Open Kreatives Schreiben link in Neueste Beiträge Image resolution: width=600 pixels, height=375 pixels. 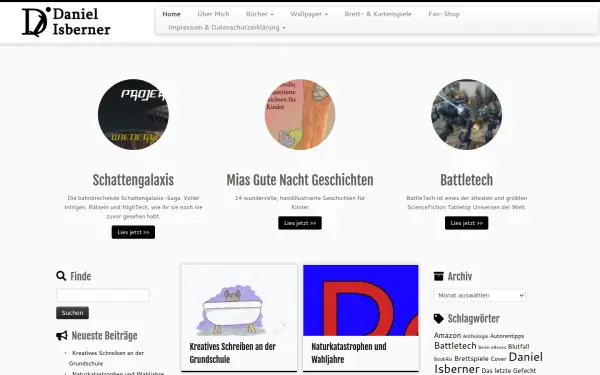click(x=106, y=358)
